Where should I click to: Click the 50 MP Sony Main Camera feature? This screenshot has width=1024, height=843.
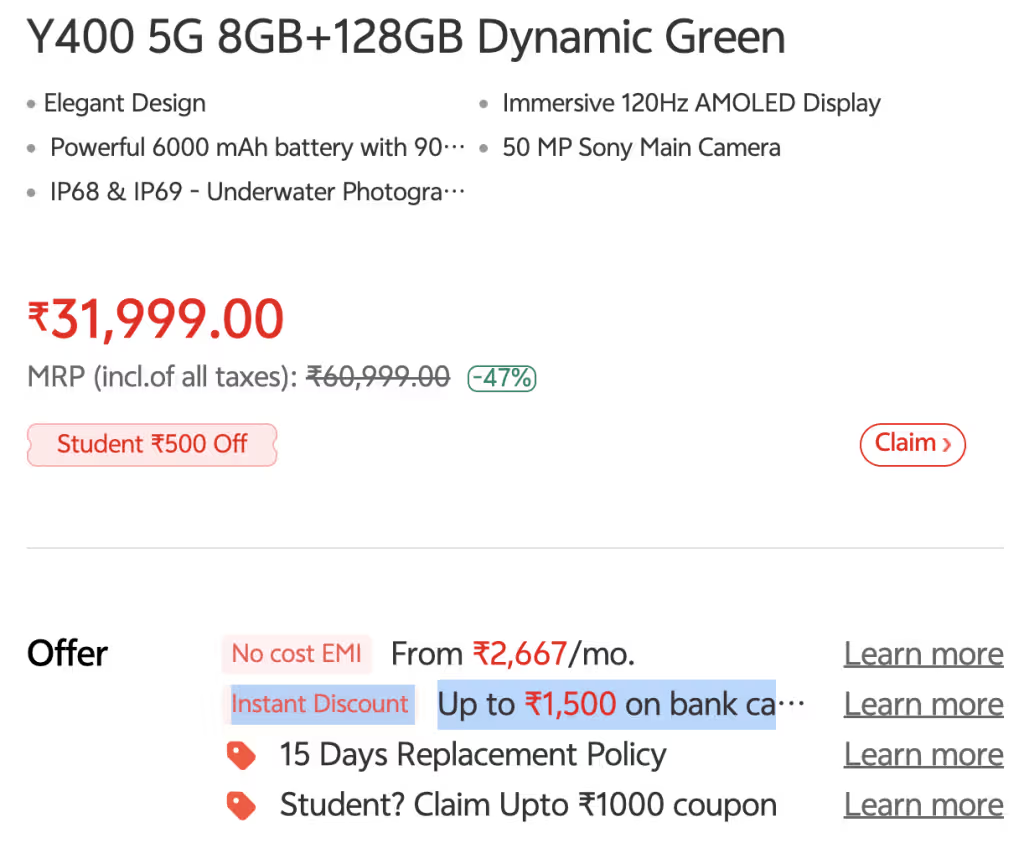[641, 148]
